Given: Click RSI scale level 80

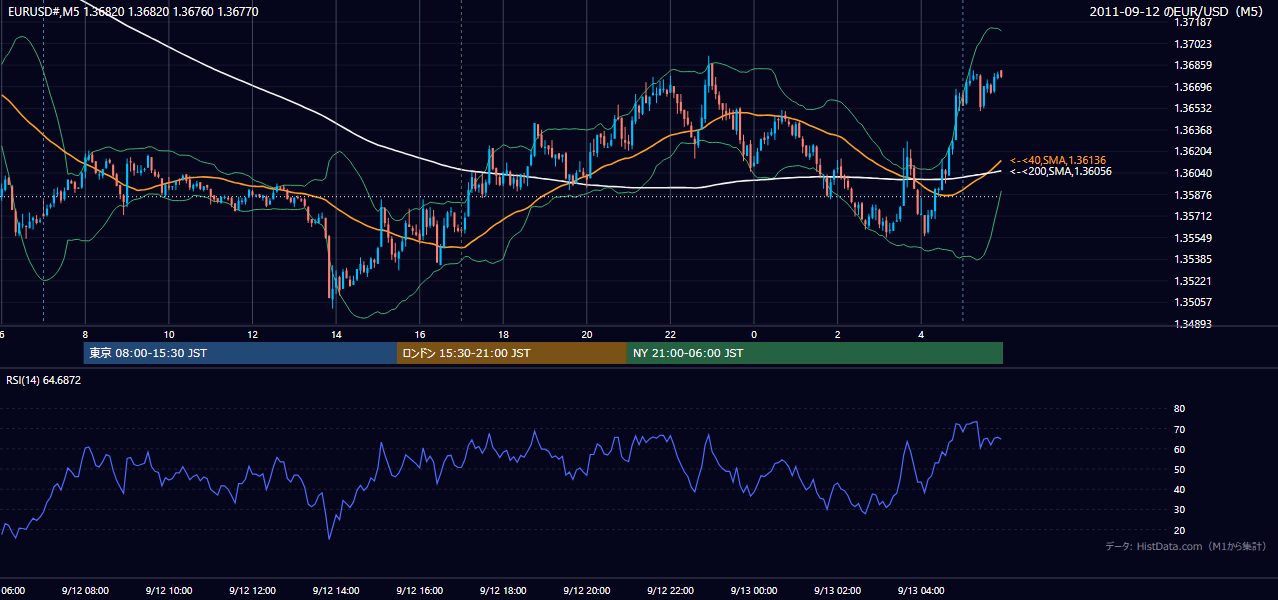Looking at the screenshot, I should (1179, 409).
